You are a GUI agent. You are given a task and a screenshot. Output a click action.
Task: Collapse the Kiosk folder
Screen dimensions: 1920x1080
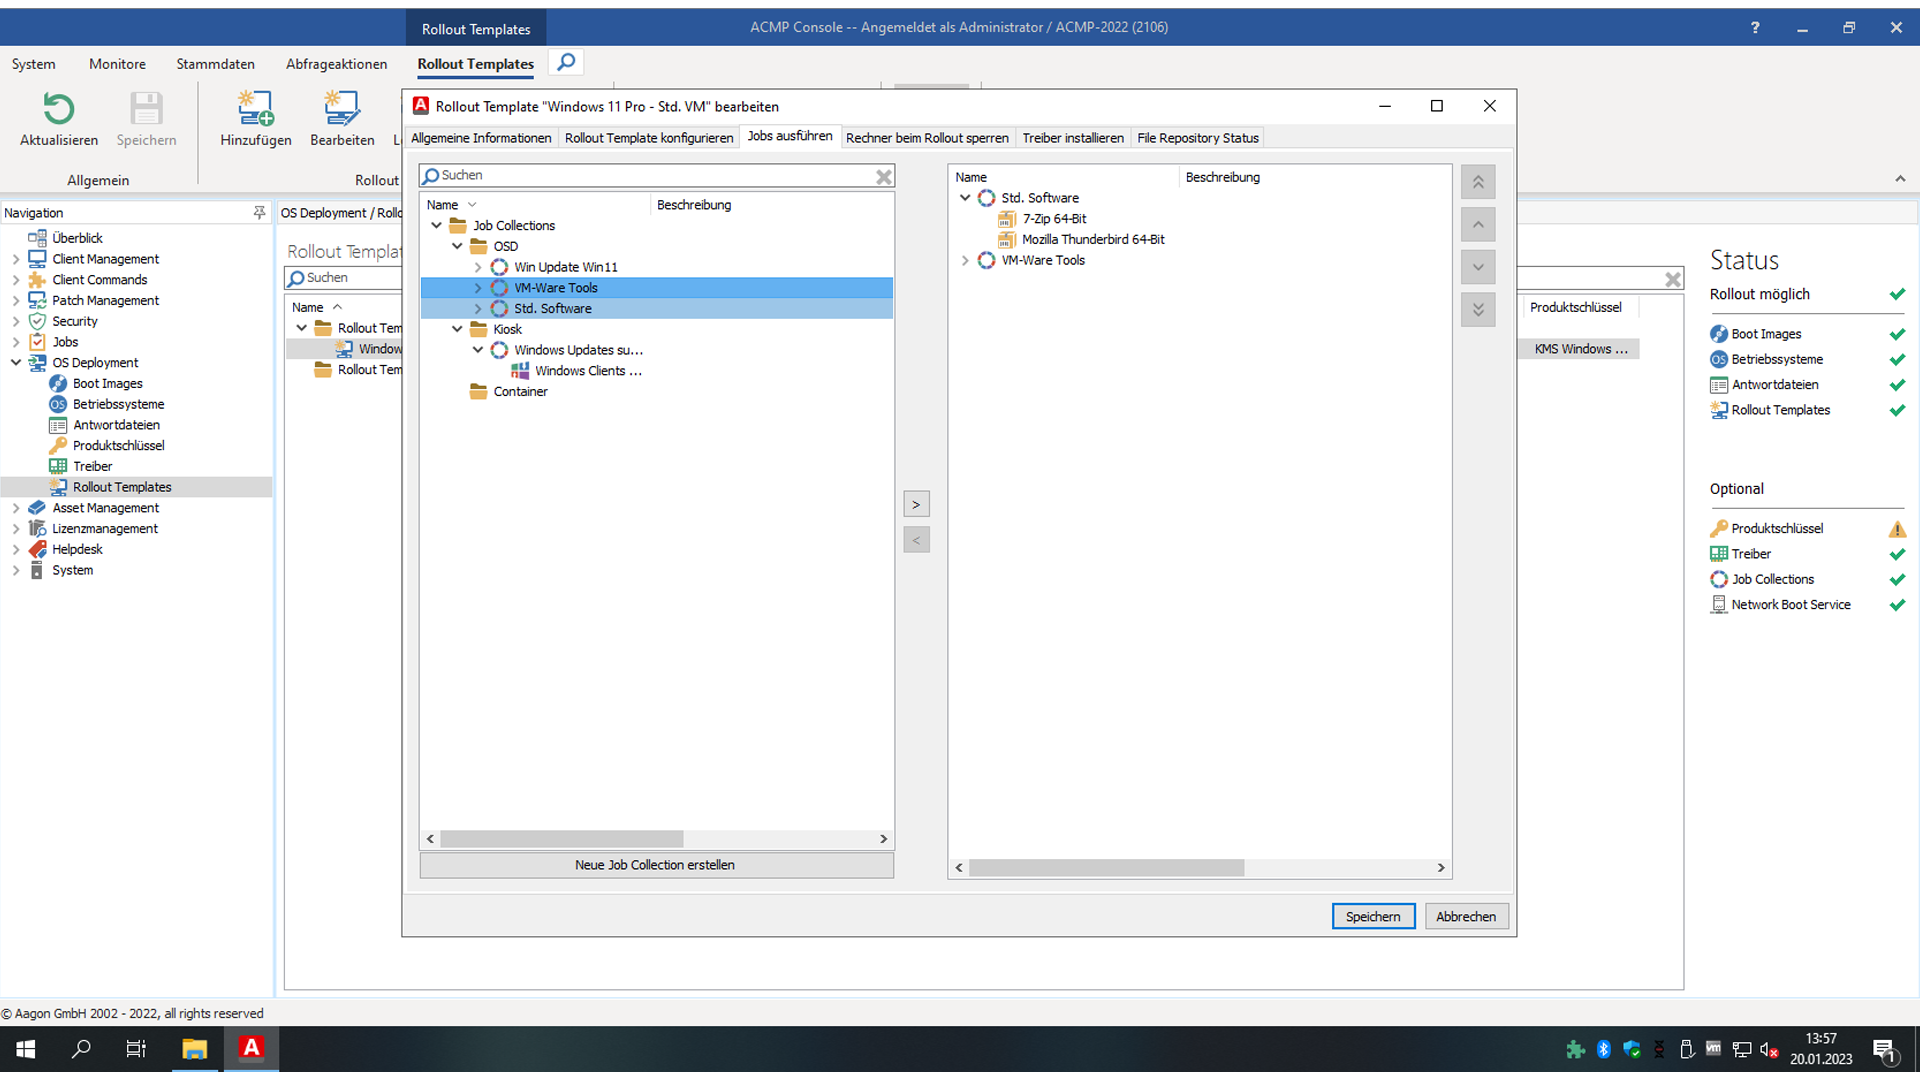coord(457,329)
